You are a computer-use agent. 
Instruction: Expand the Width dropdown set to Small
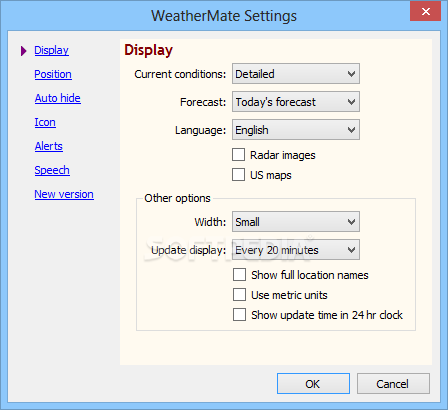[296, 222]
